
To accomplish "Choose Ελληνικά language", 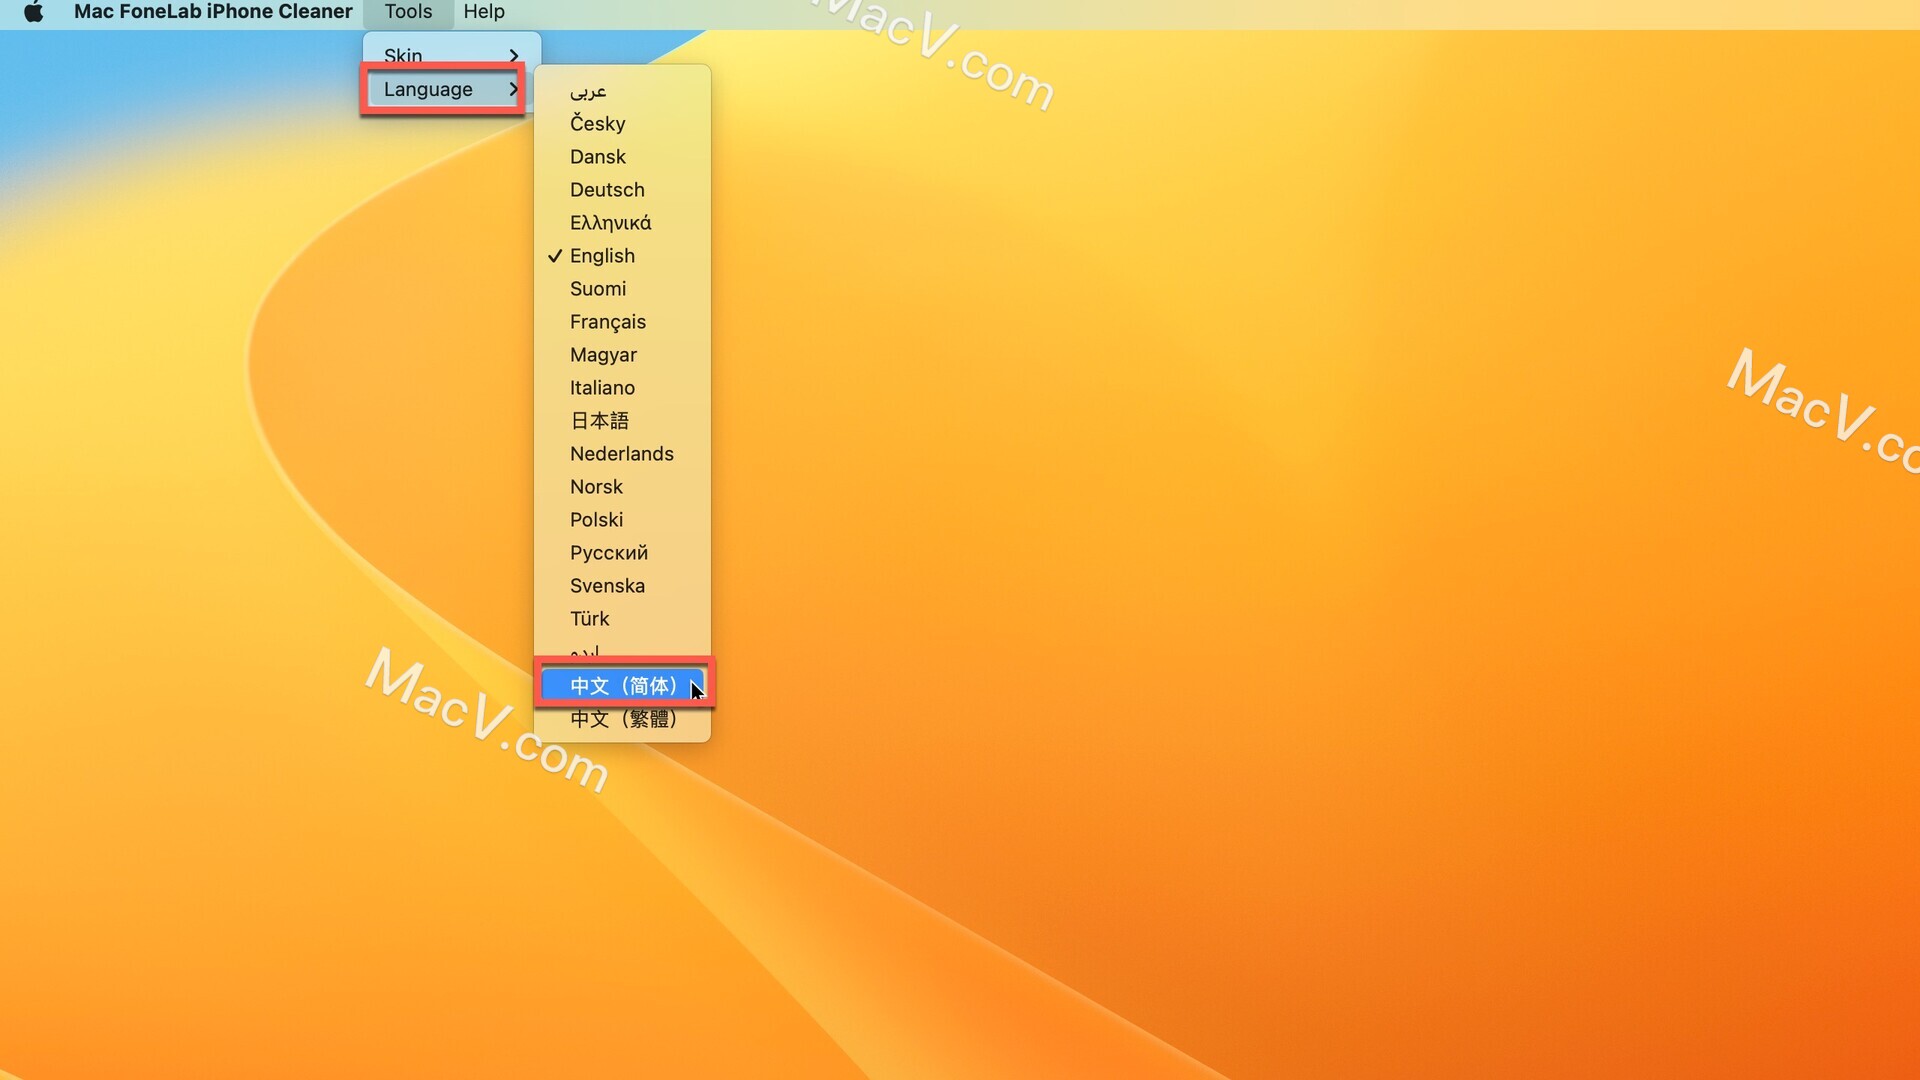I will (x=622, y=223).
